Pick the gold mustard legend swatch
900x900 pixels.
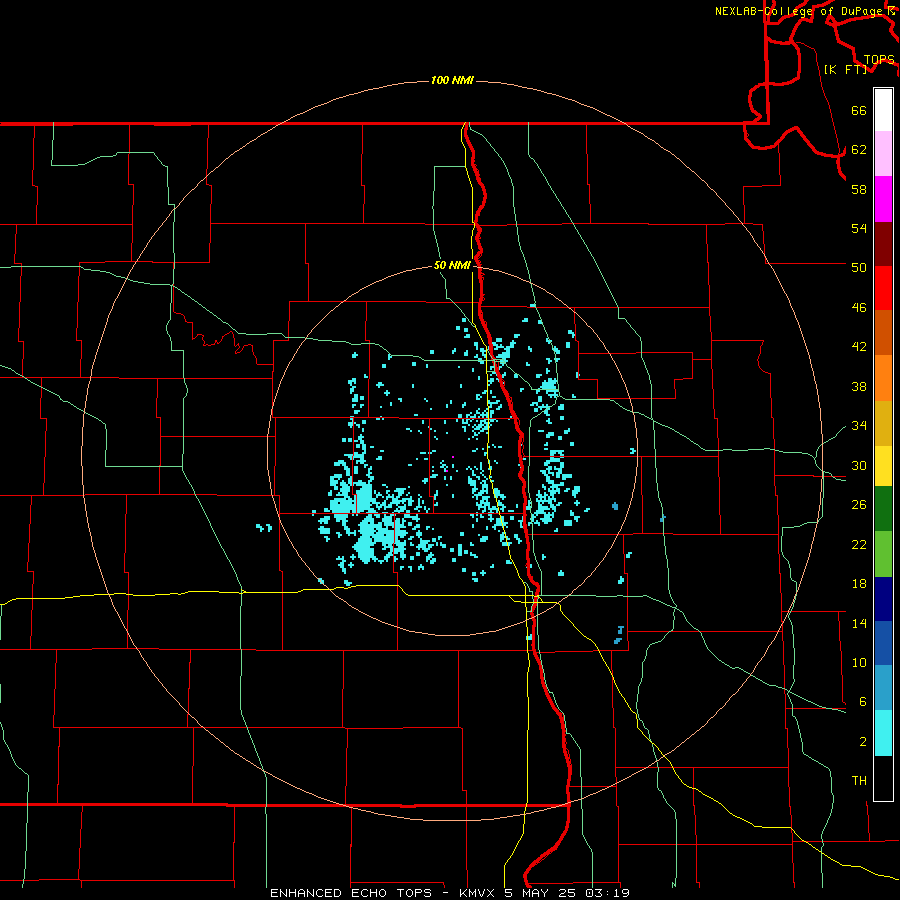pos(883,423)
